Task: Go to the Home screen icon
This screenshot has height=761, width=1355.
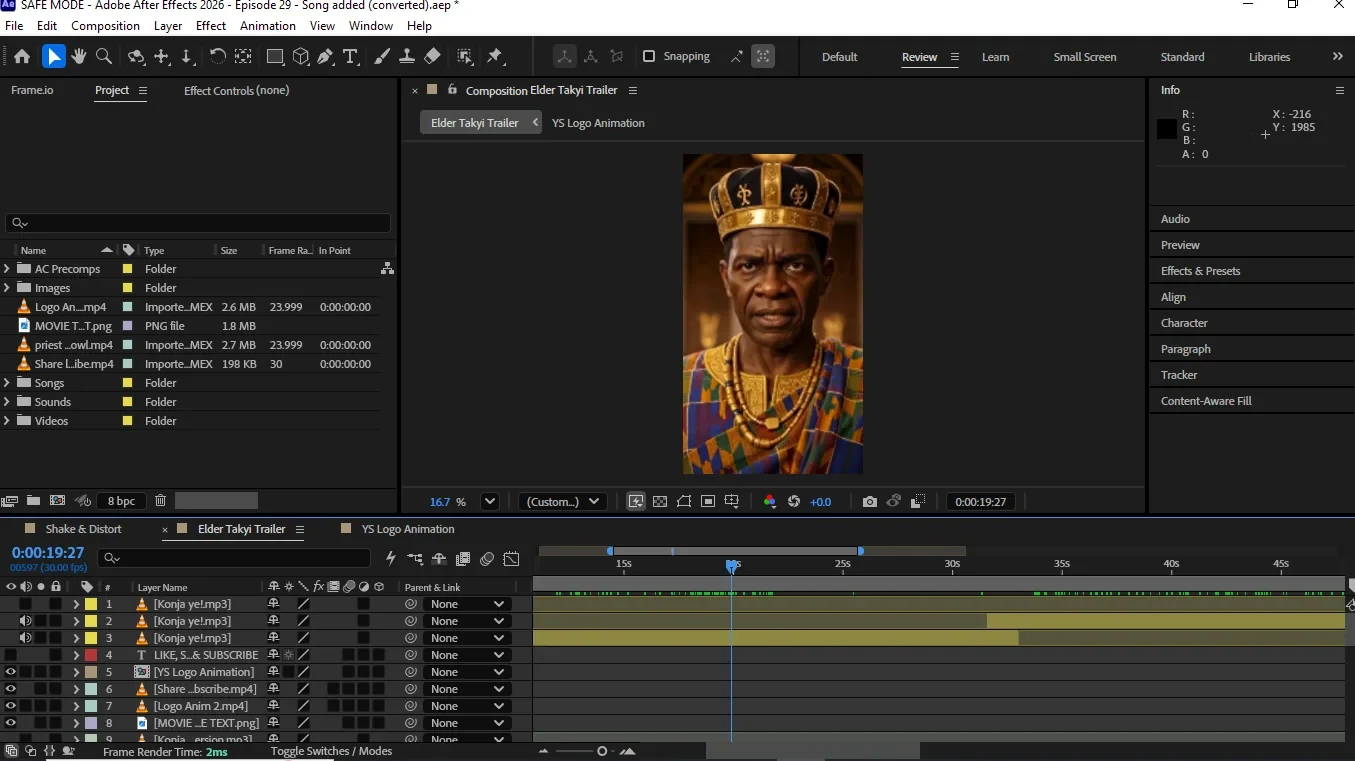Action: (21, 56)
